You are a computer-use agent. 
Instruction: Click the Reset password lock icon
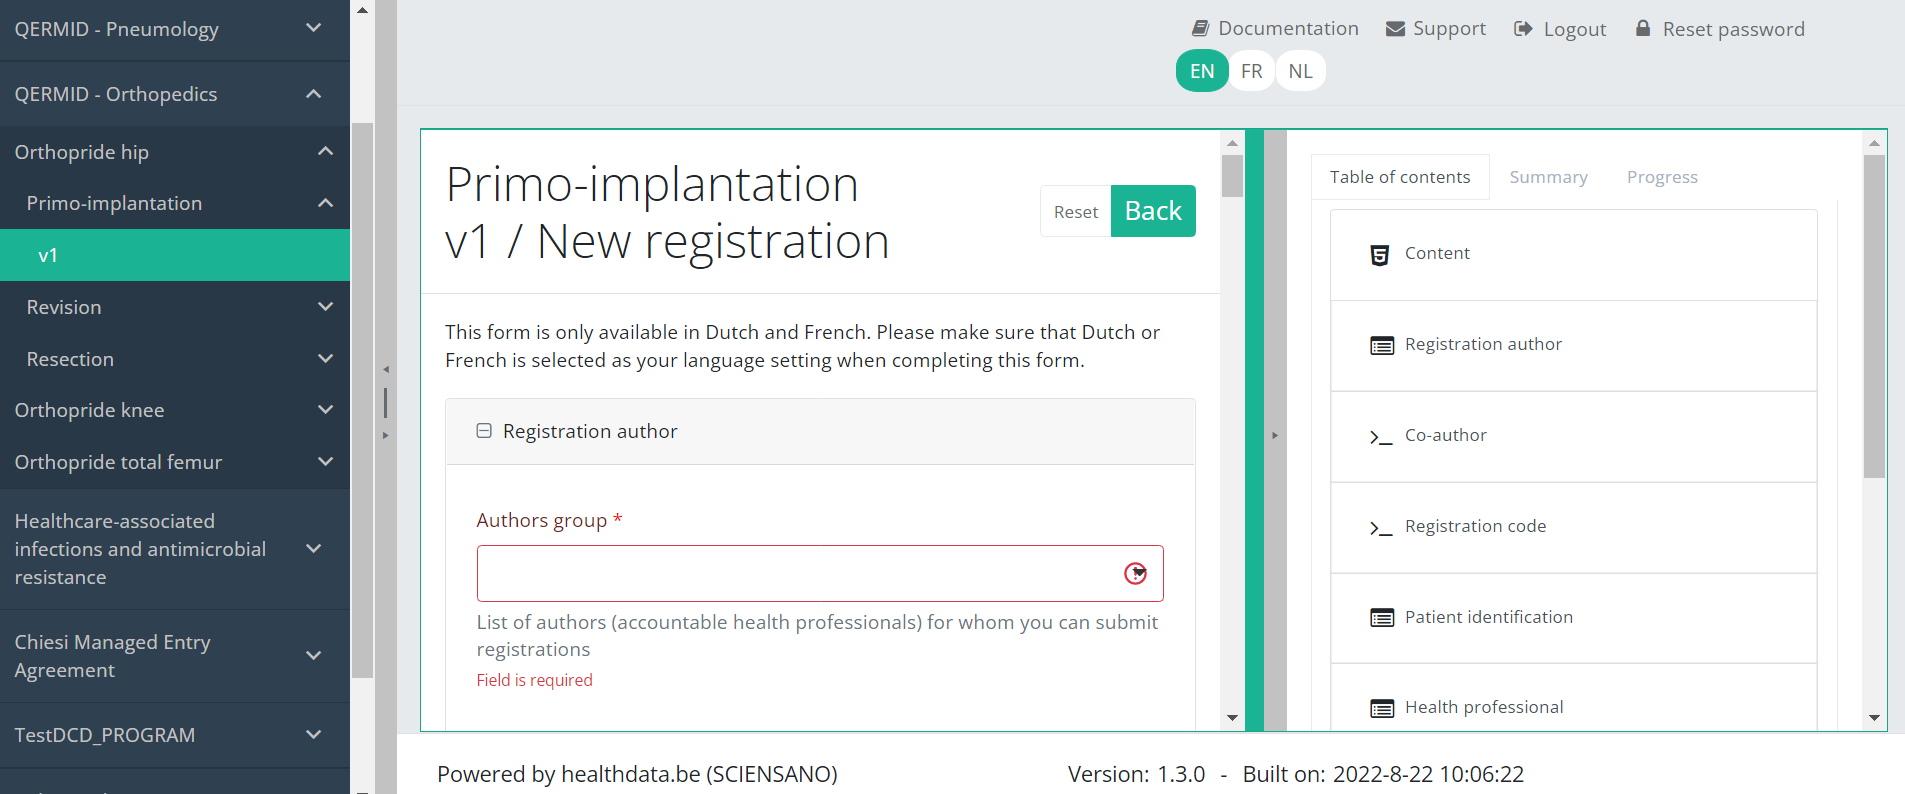click(x=1643, y=29)
